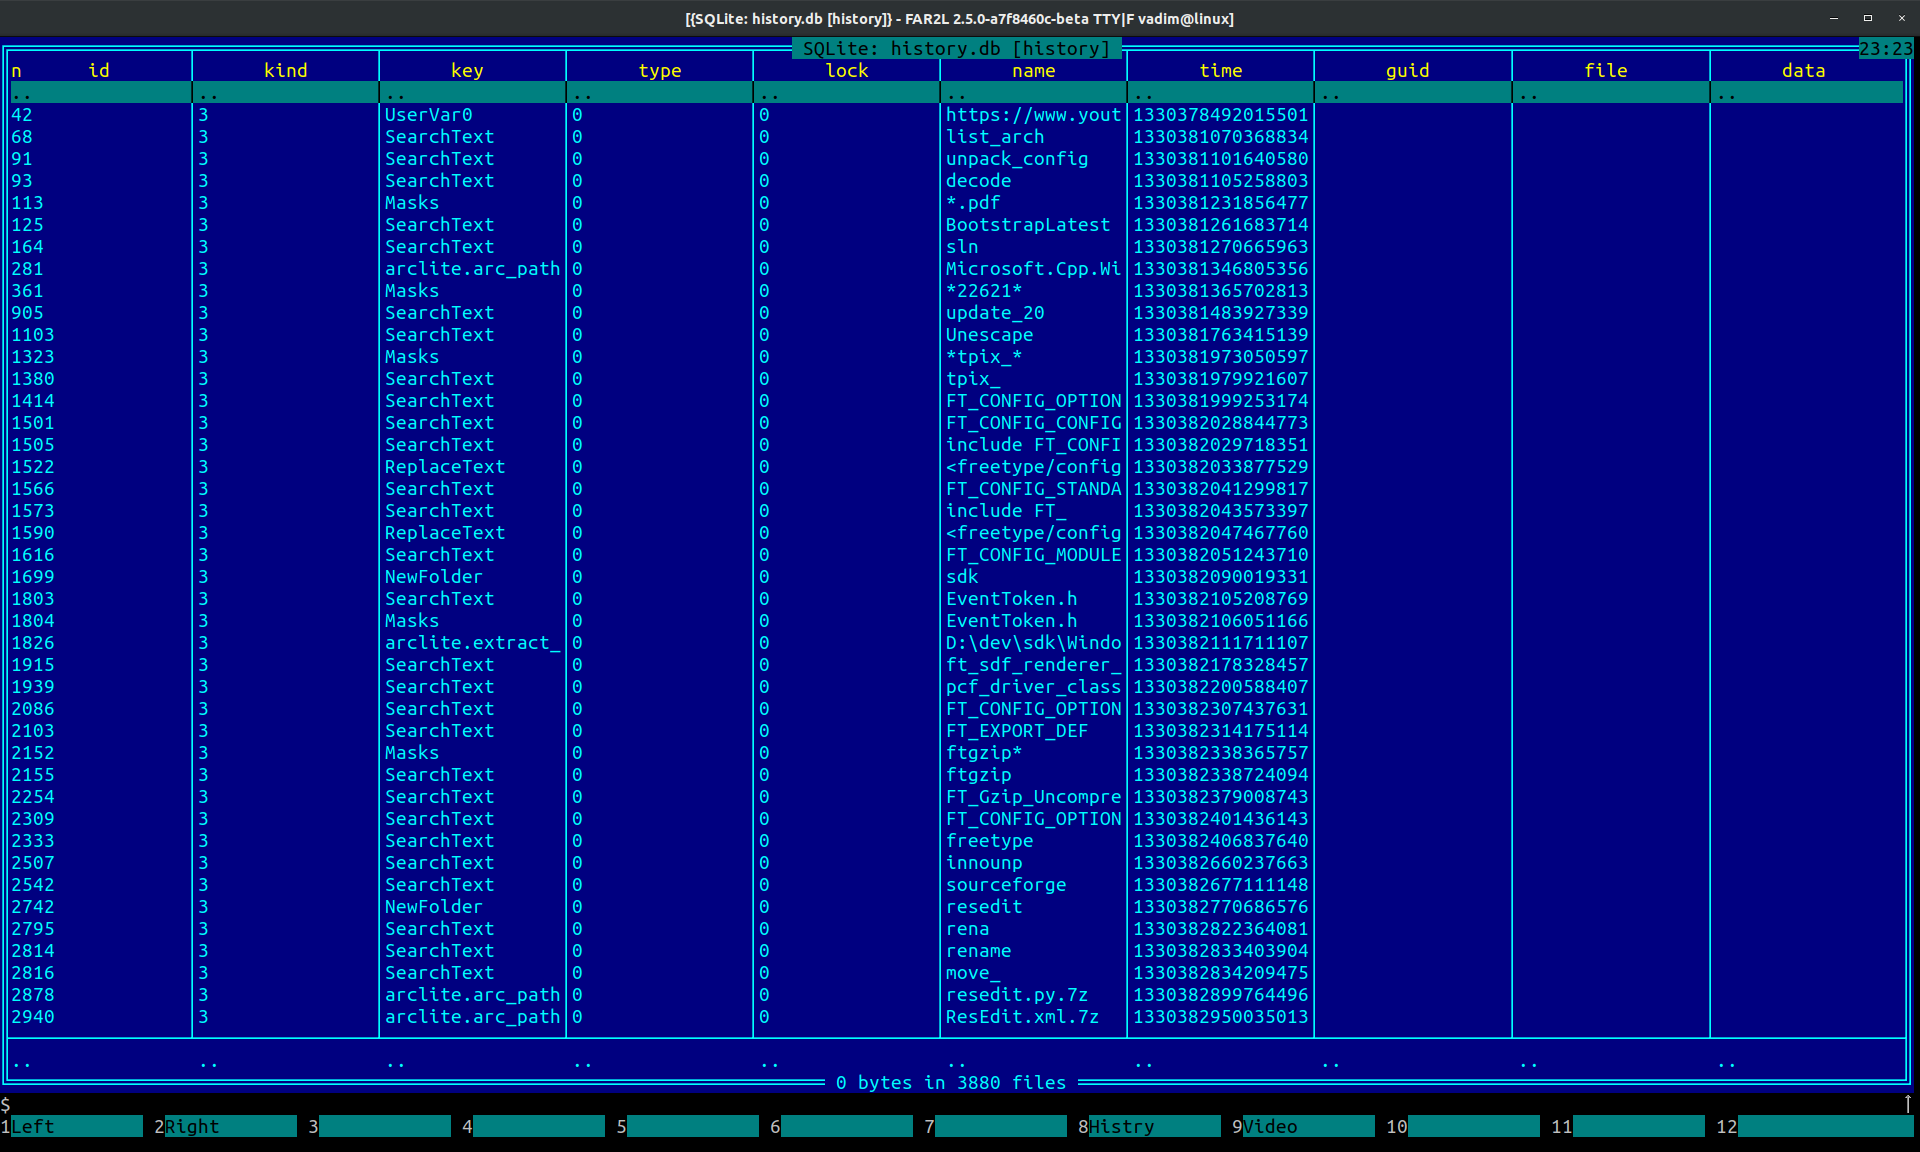Click the sourceforge name entry
Image resolution: width=1920 pixels, height=1152 pixels.
pos(1005,885)
